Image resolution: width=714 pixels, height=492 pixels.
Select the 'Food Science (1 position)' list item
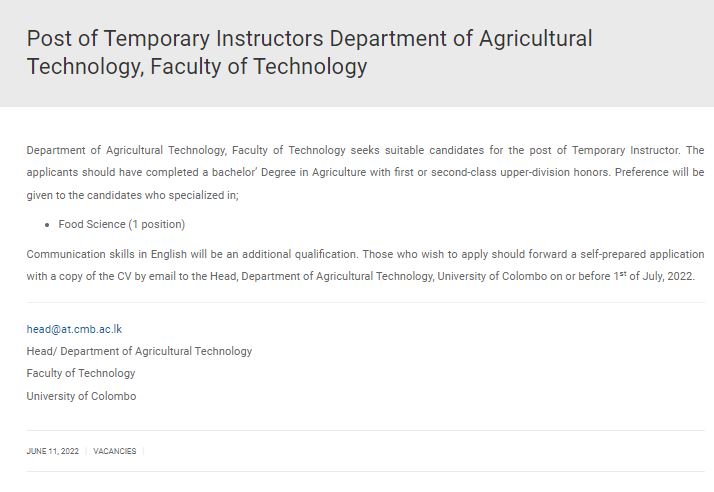[122, 224]
